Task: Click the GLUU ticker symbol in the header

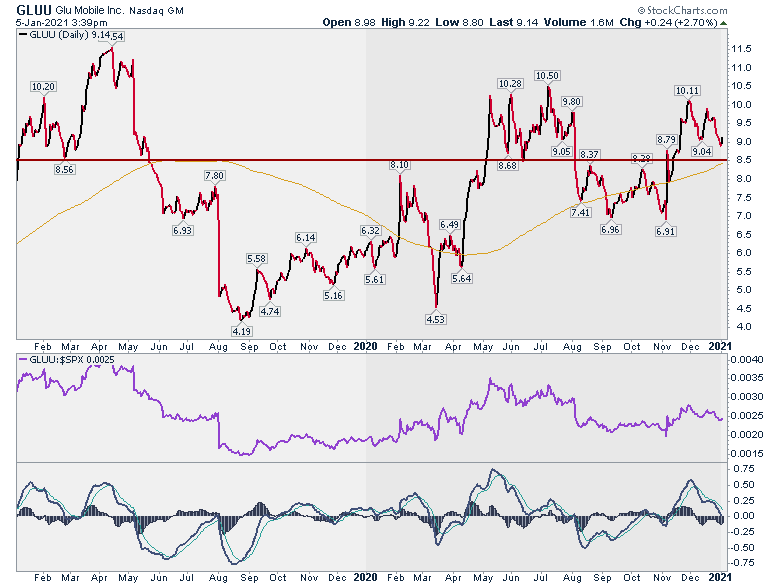Action: (34, 10)
